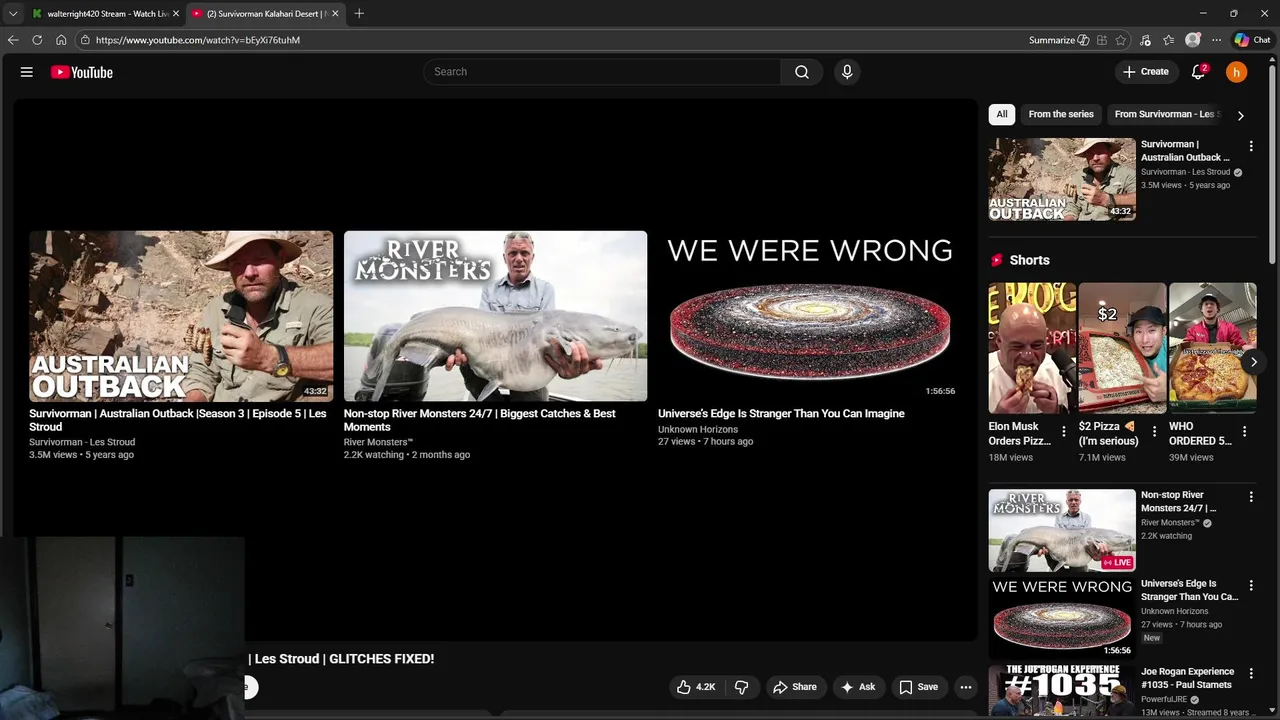Open the orange 'h' account avatar
The image size is (1280, 720).
click(x=1237, y=72)
